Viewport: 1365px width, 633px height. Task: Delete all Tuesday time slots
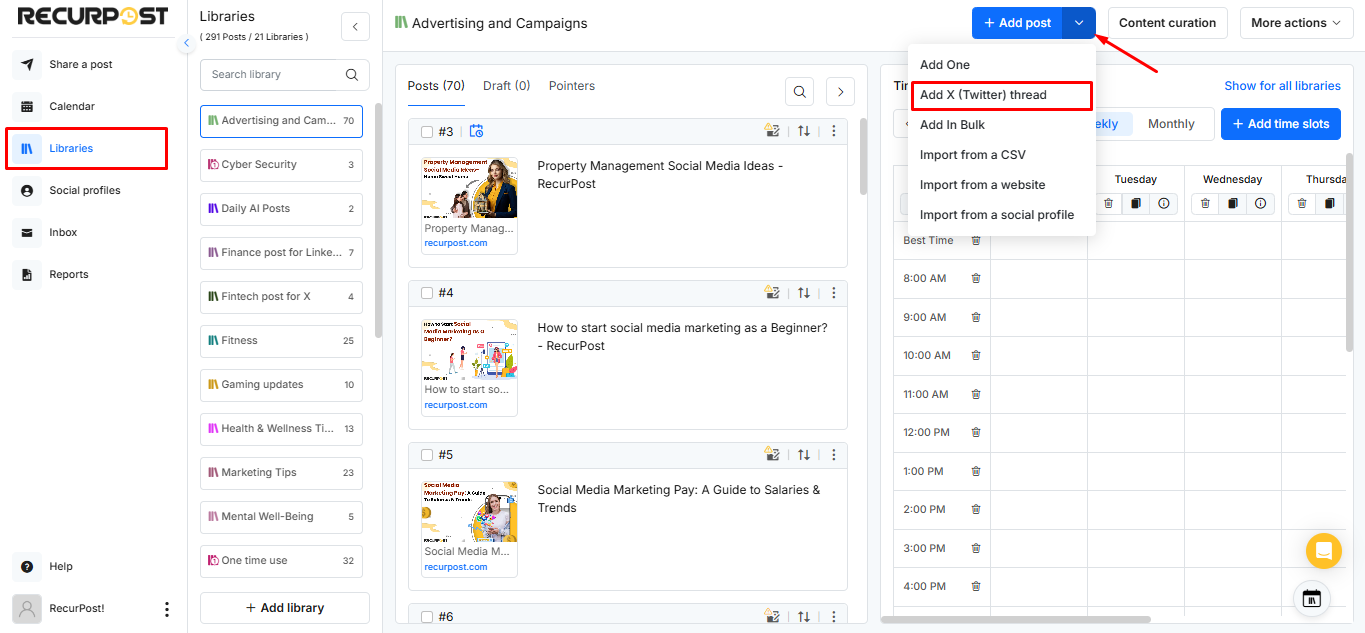[1109, 203]
